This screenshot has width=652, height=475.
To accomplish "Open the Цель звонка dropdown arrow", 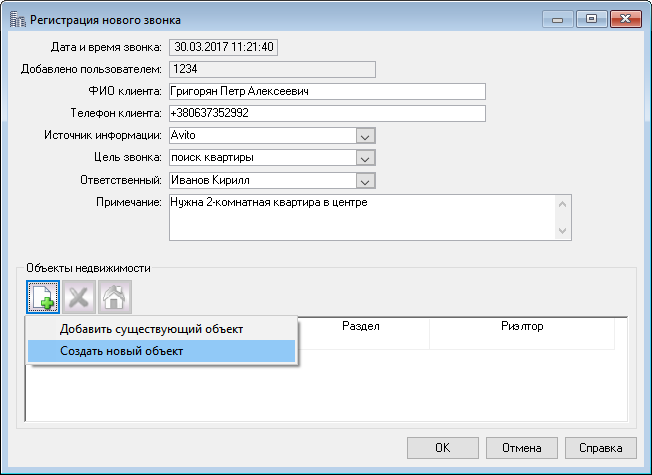I will click(x=366, y=158).
